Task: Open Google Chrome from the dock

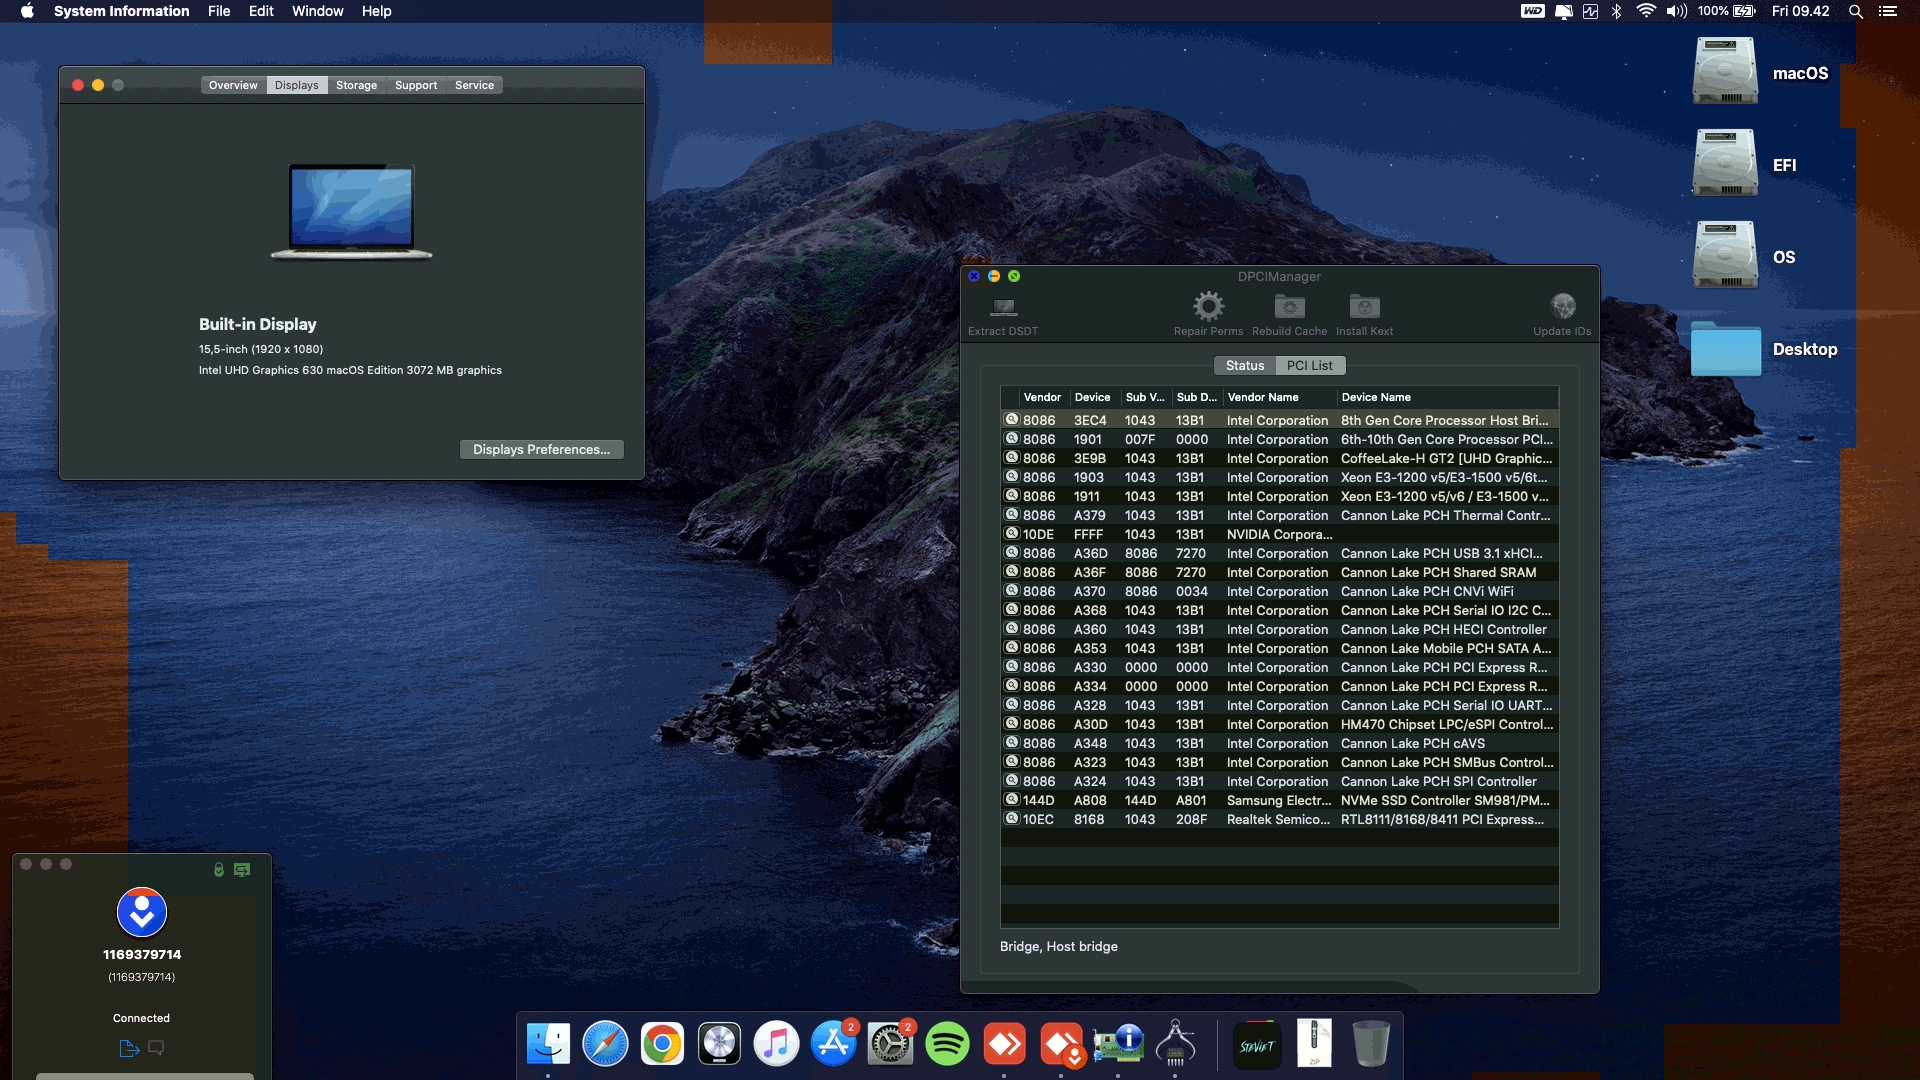Action: pos(662,1044)
